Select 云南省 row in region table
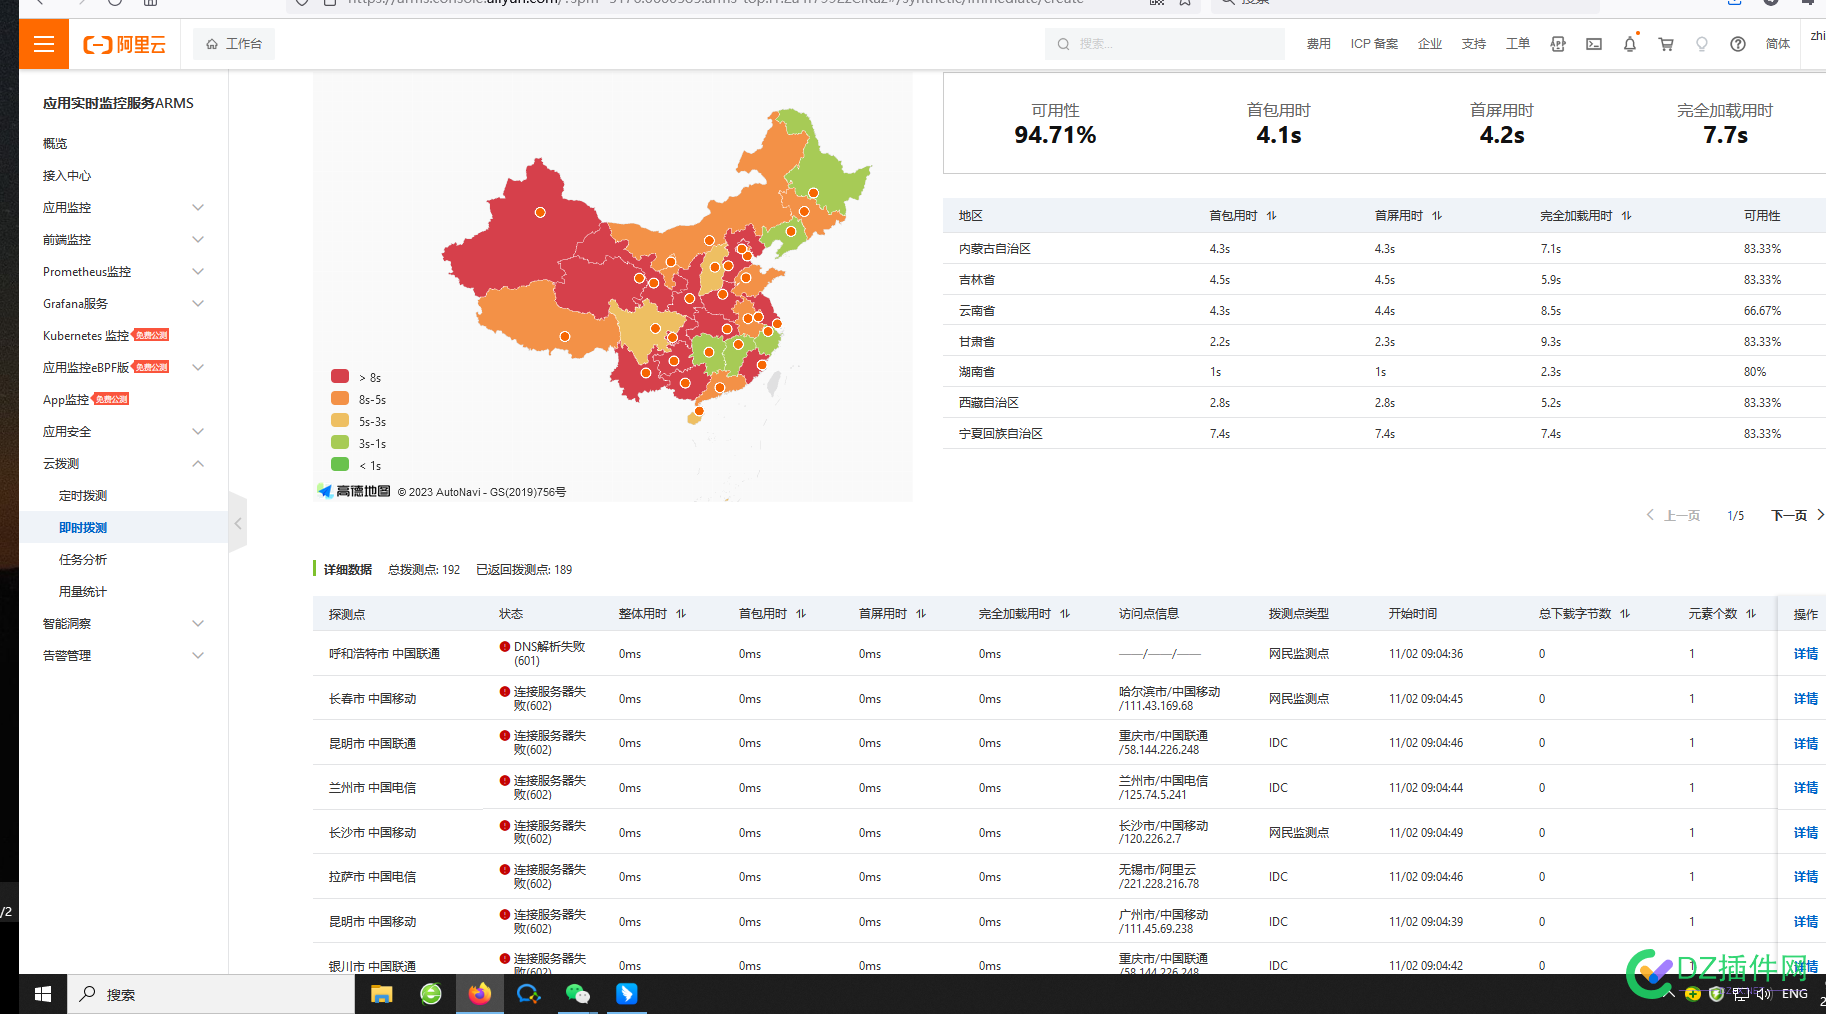 (x=1384, y=311)
